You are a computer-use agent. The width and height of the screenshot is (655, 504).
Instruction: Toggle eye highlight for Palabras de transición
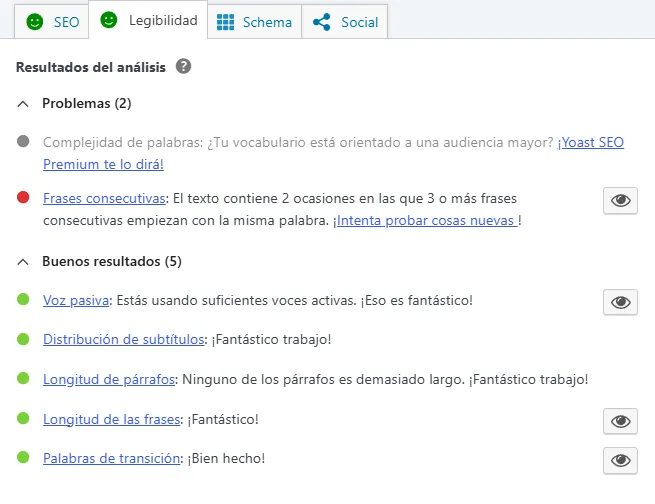pos(620,460)
